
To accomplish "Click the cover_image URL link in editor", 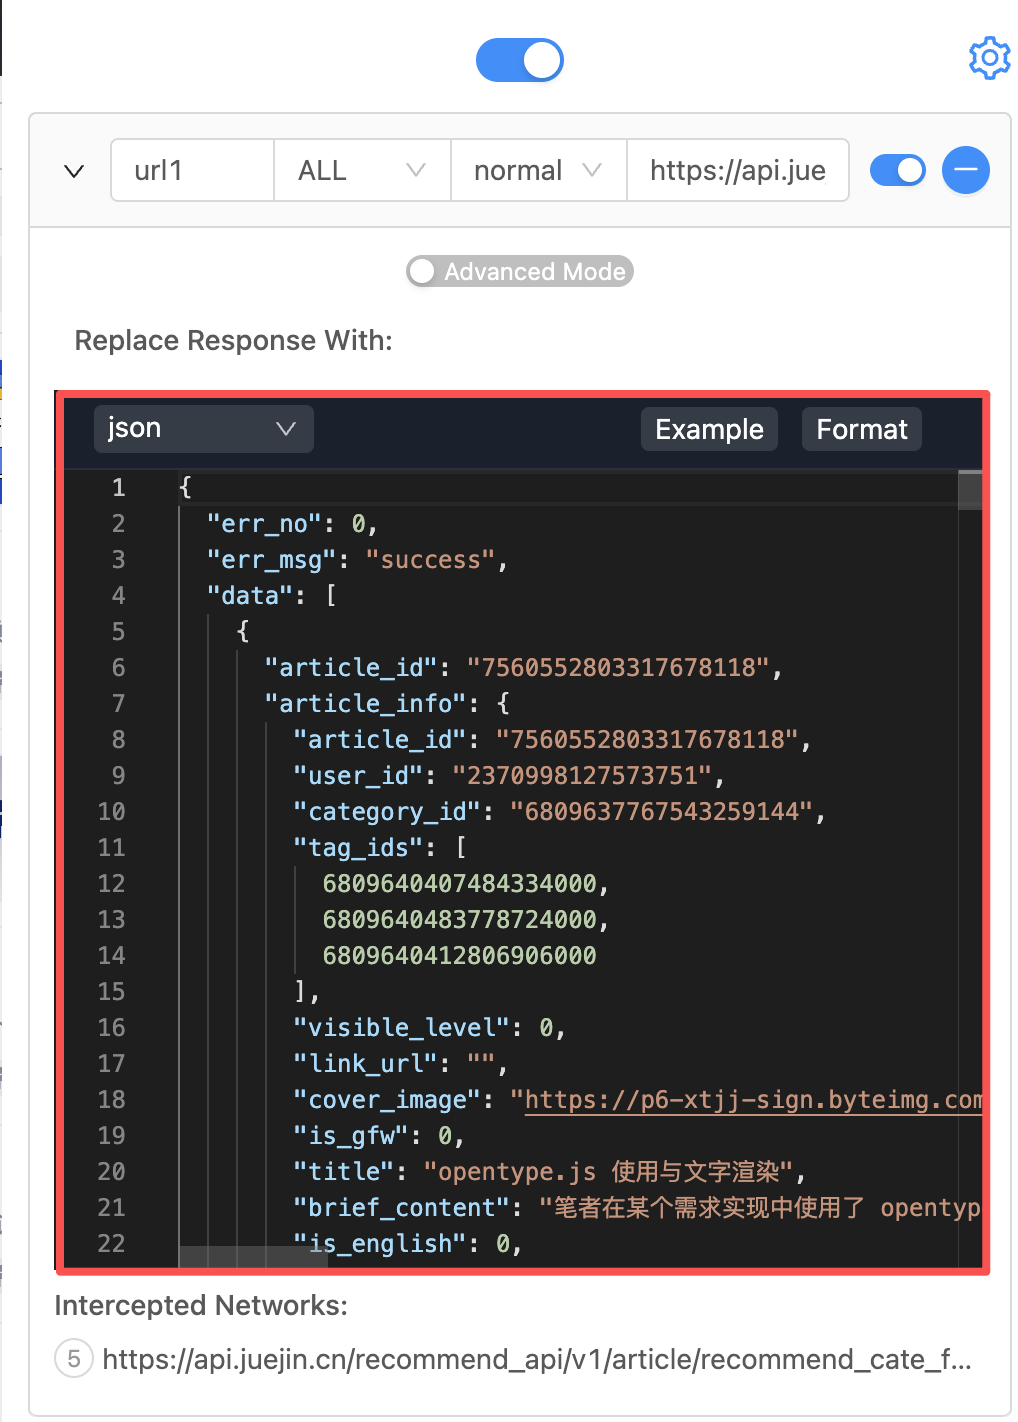I will [752, 1100].
